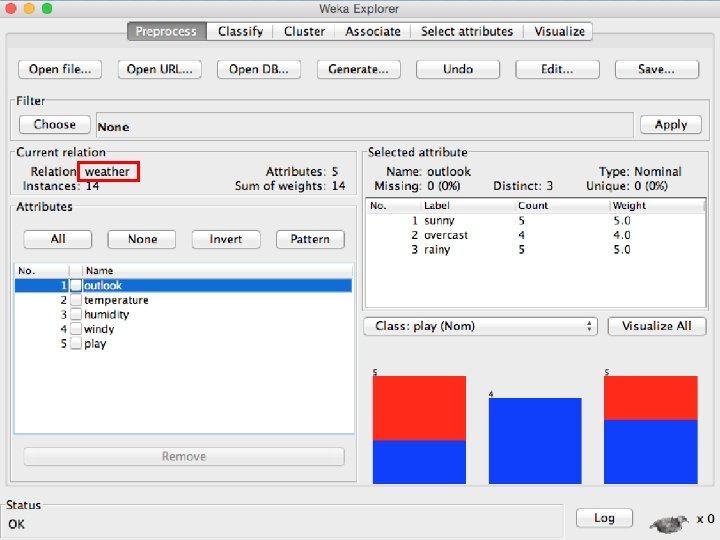Click the Save... button

point(657,69)
